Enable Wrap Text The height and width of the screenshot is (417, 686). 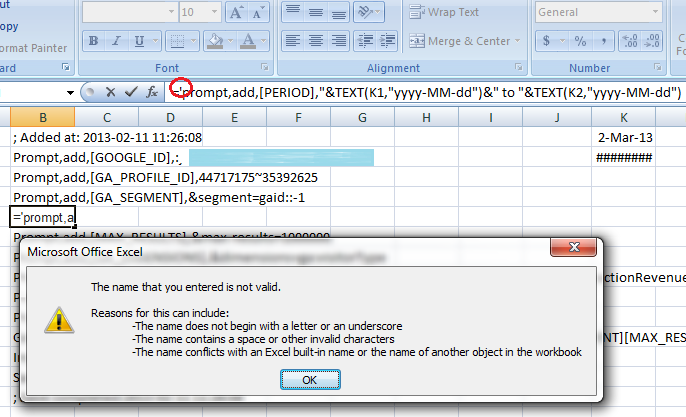(444, 12)
